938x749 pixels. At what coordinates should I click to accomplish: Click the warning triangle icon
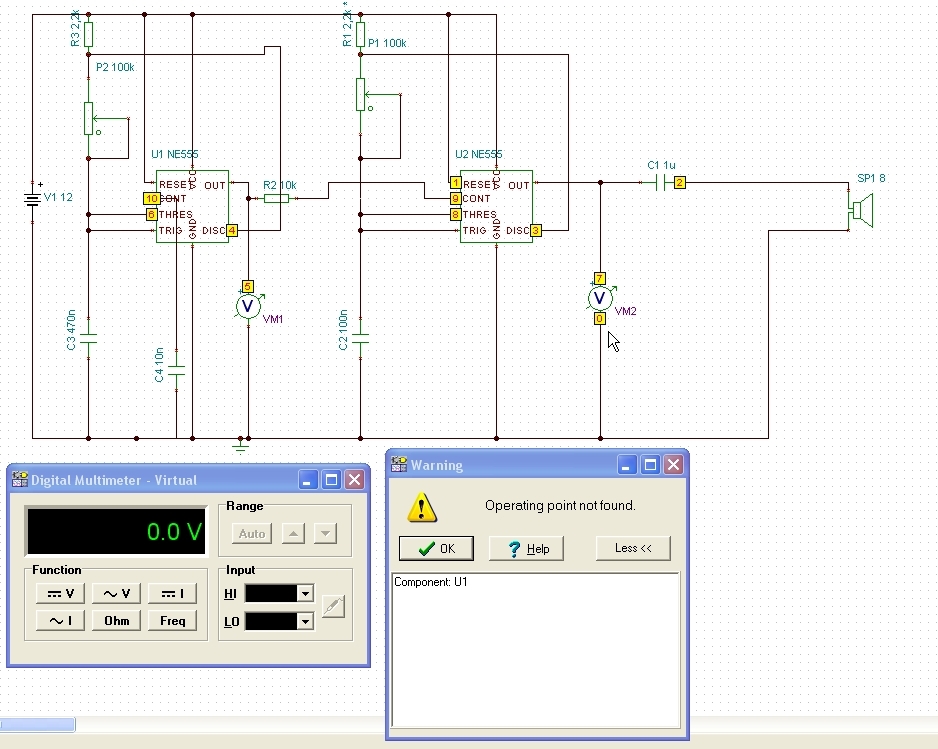coord(422,507)
